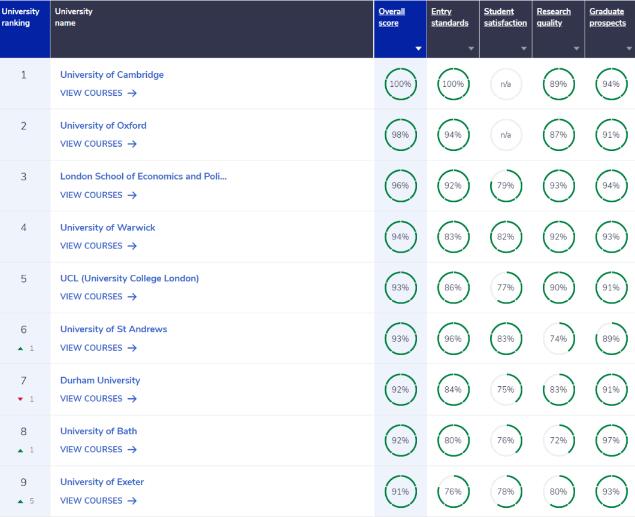Click St Andrews 96% entry standards ring
The height and width of the screenshot is (517, 635).
[453, 339]
